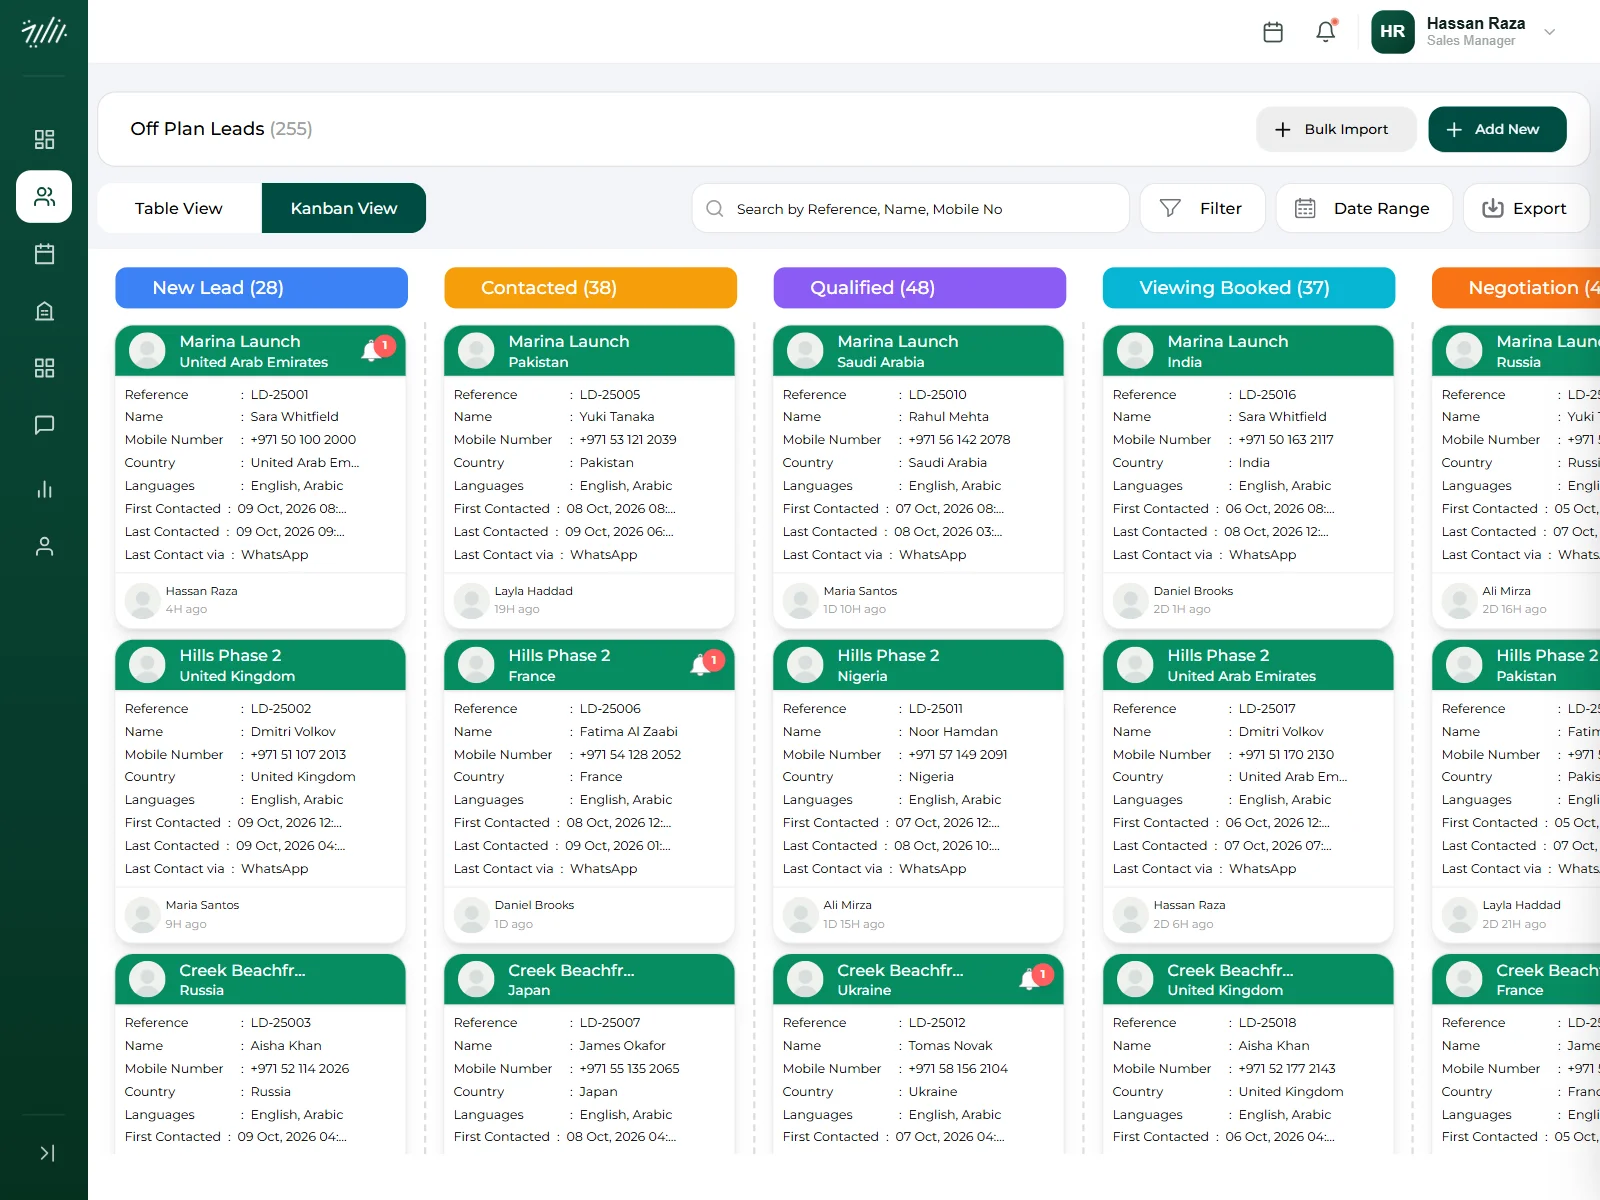Open the bar chart reports icon in sidebar
This screenshot has width=1600, height=1200.
click(44, 489)
